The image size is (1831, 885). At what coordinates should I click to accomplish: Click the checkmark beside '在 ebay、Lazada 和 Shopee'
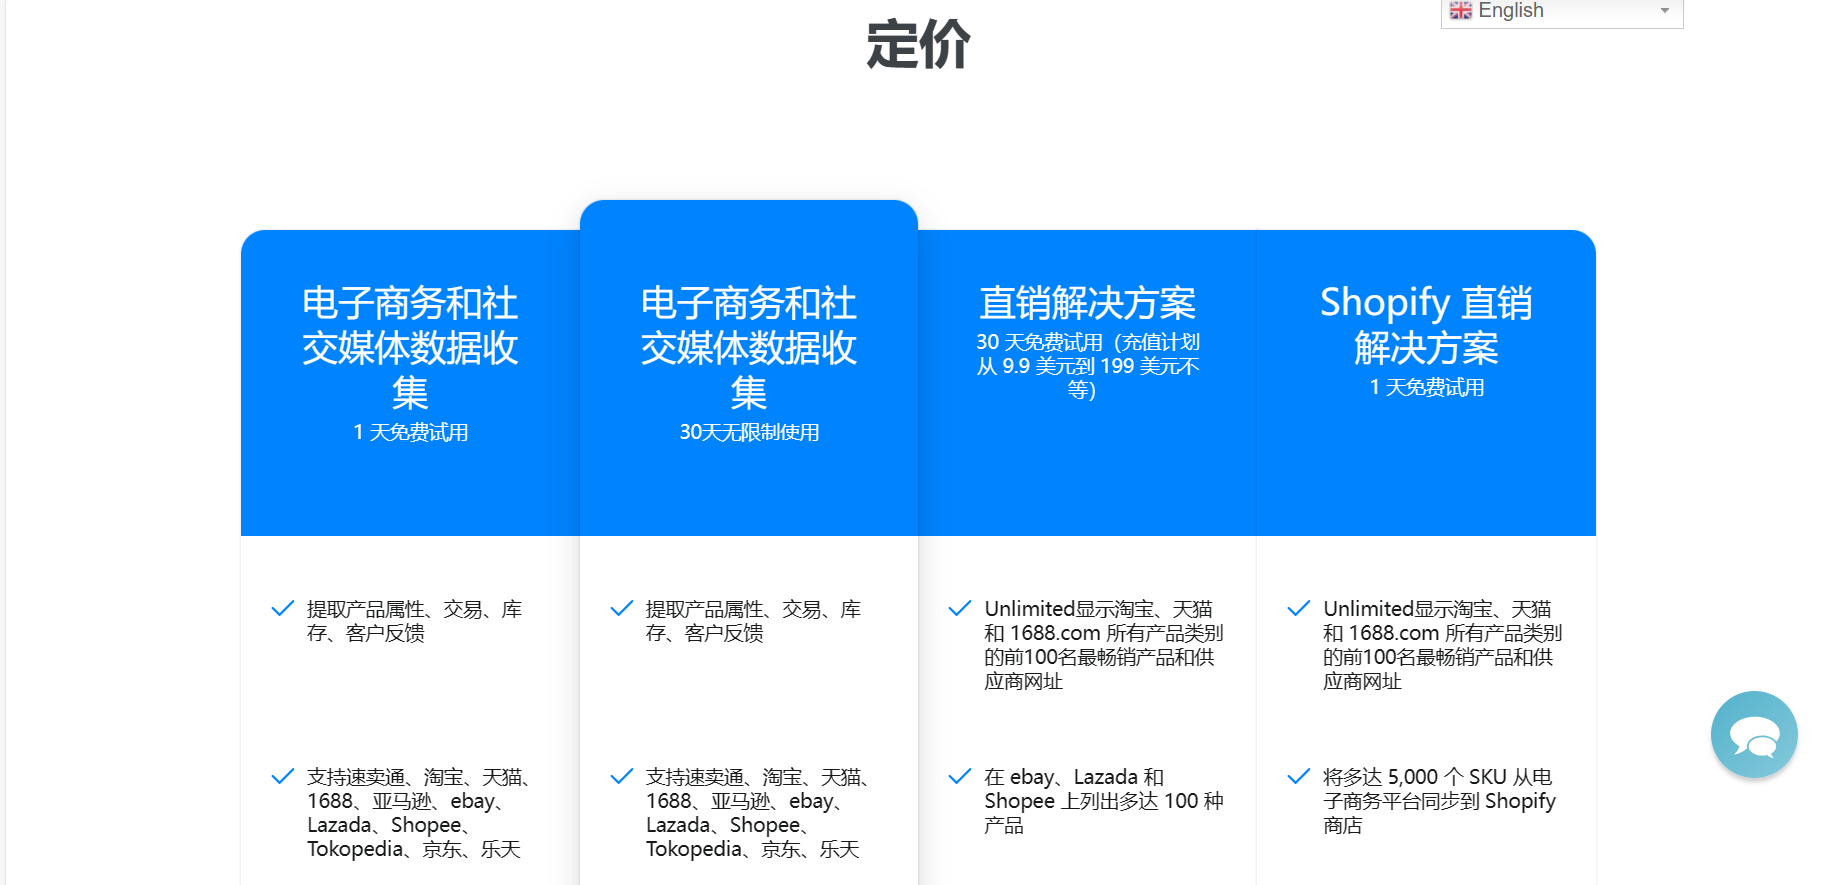959,776
